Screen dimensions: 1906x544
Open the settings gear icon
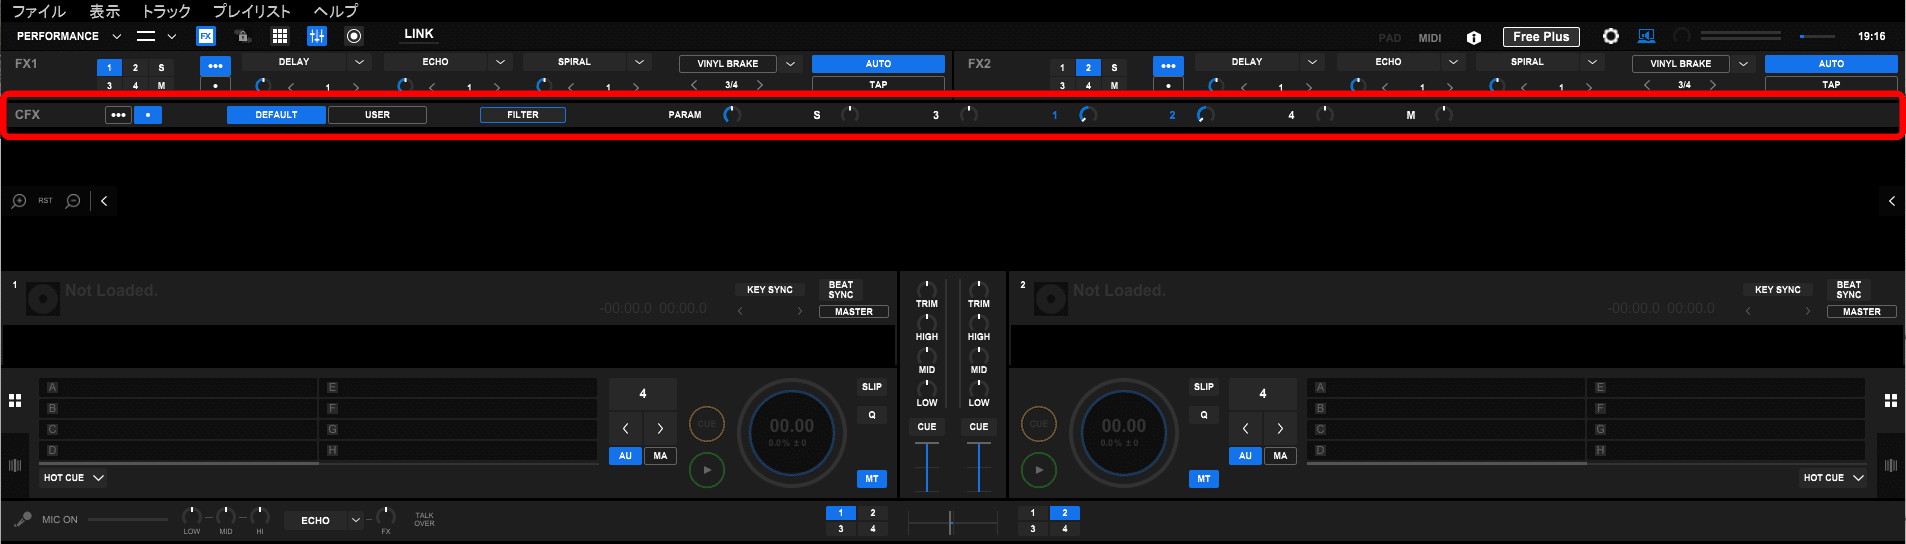1611,36
